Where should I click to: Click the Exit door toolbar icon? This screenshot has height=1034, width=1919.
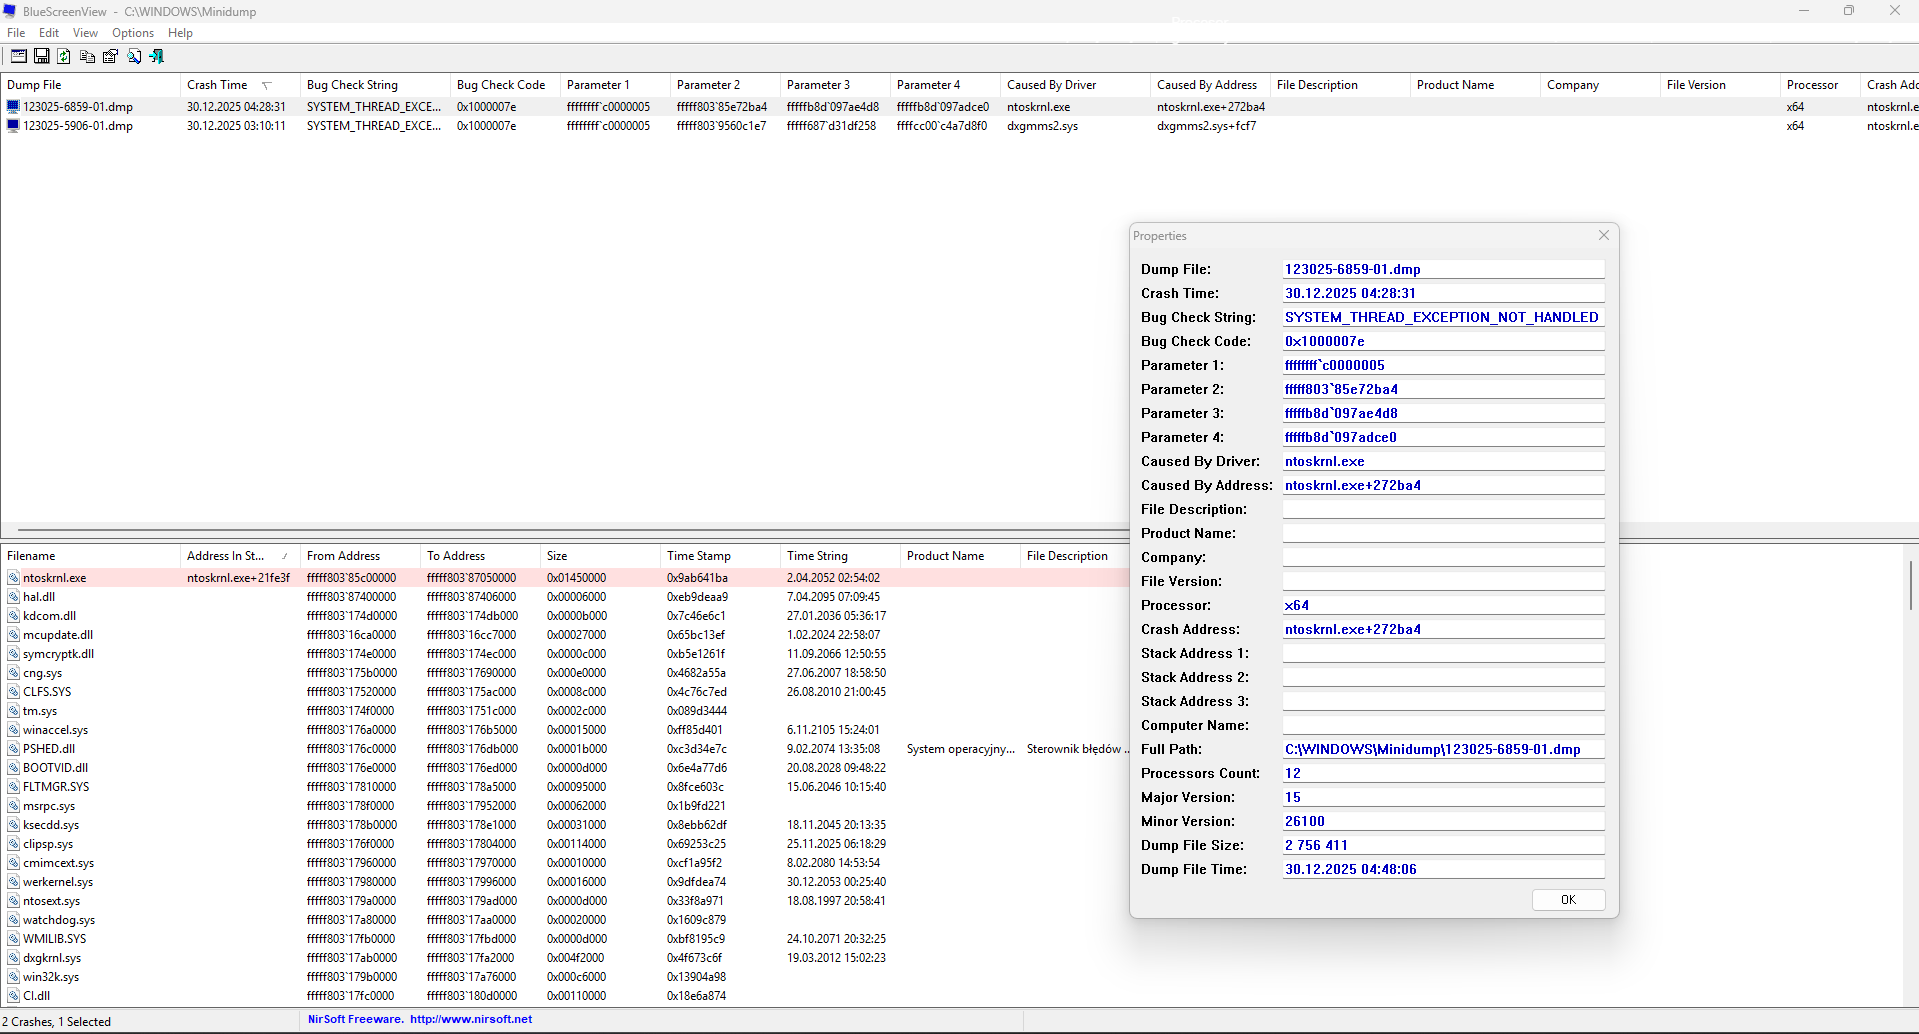[x=157, y=57]
